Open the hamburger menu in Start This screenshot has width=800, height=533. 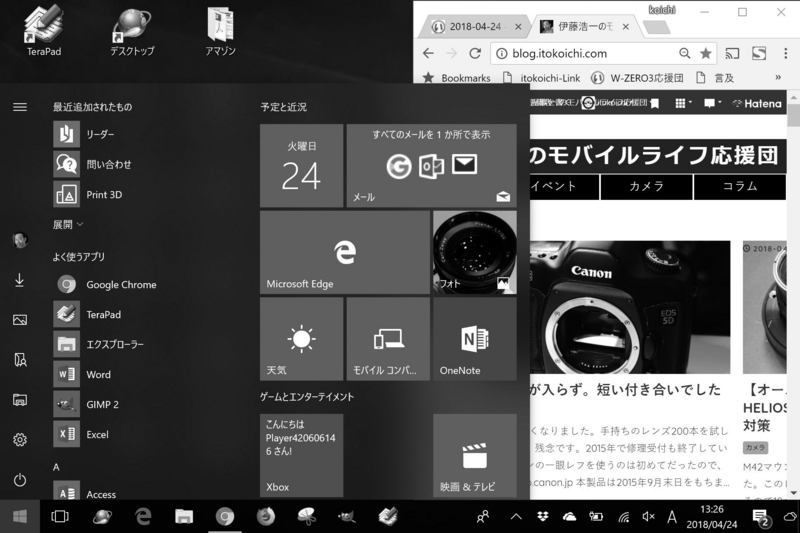pyautogui.click(x=20, y=107)
